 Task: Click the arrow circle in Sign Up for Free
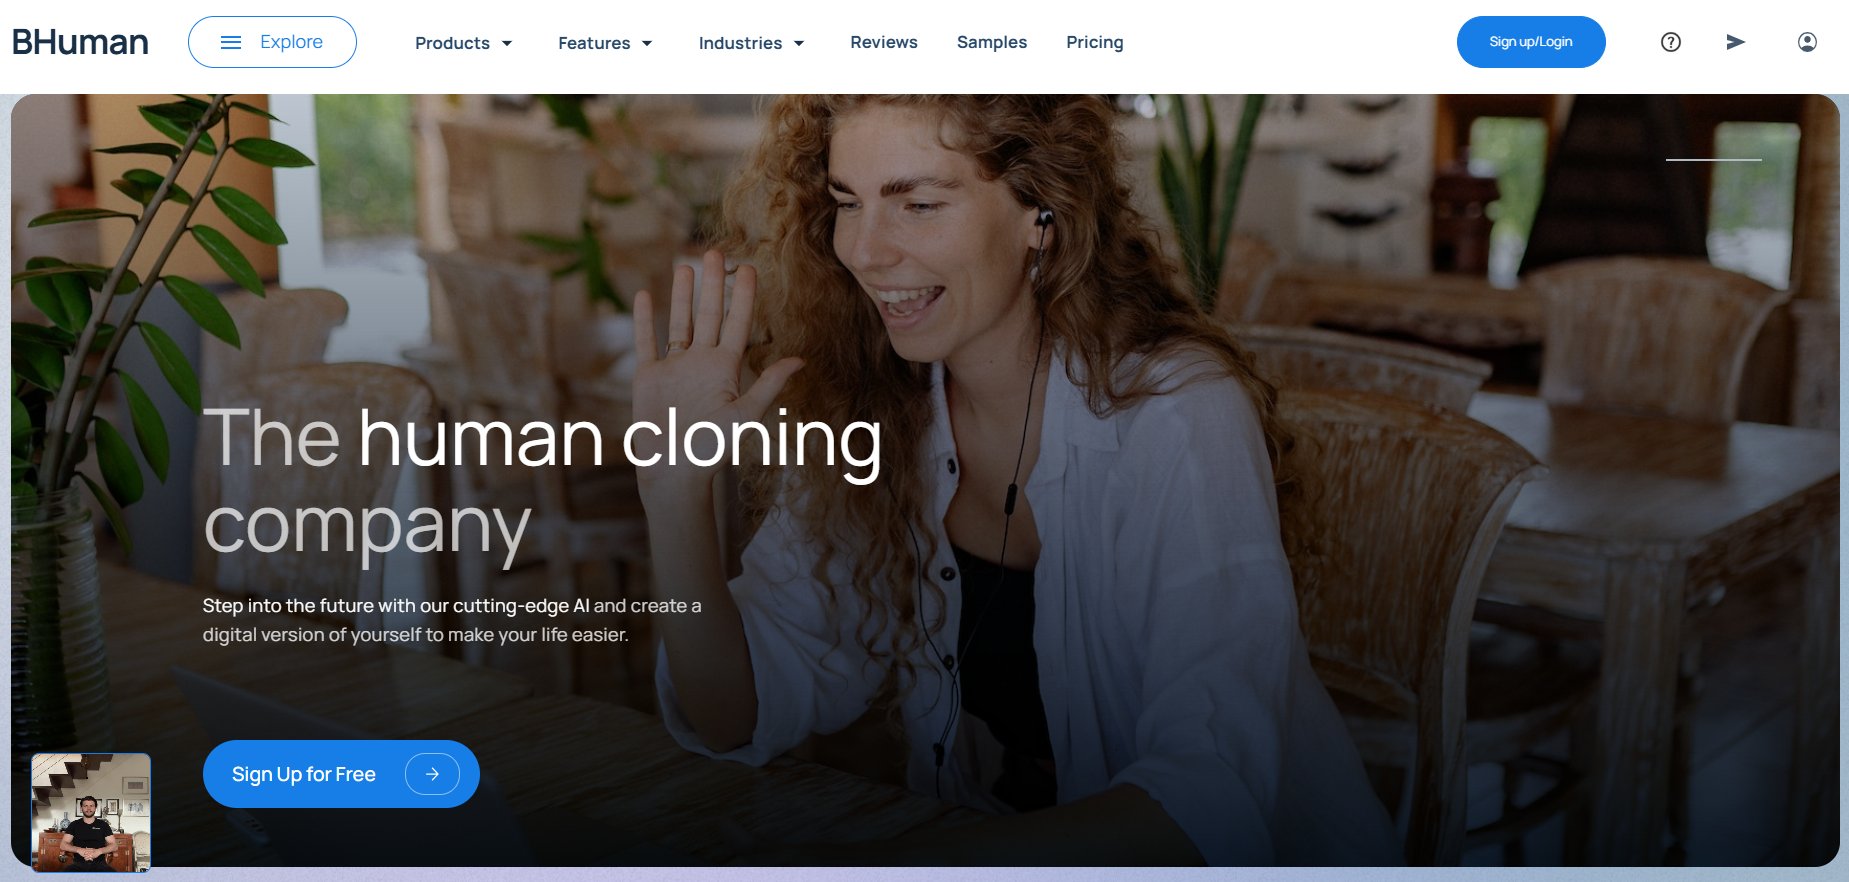pyautogui.click(x=432, y=774)
